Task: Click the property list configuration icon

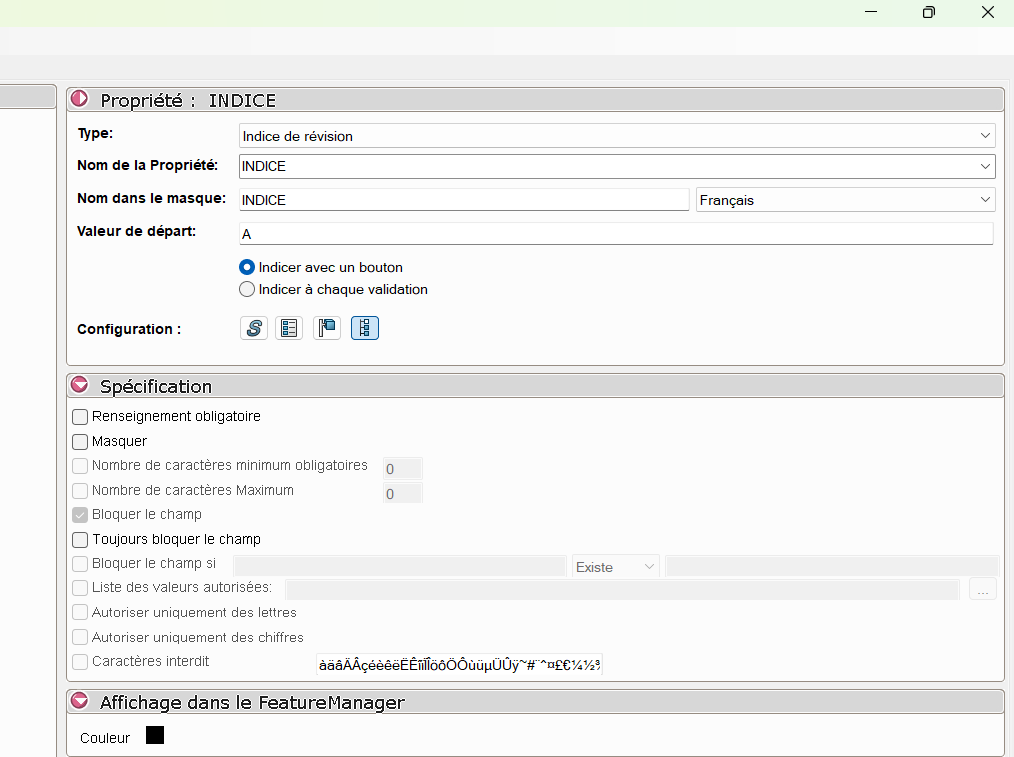Action: point(289,328)
